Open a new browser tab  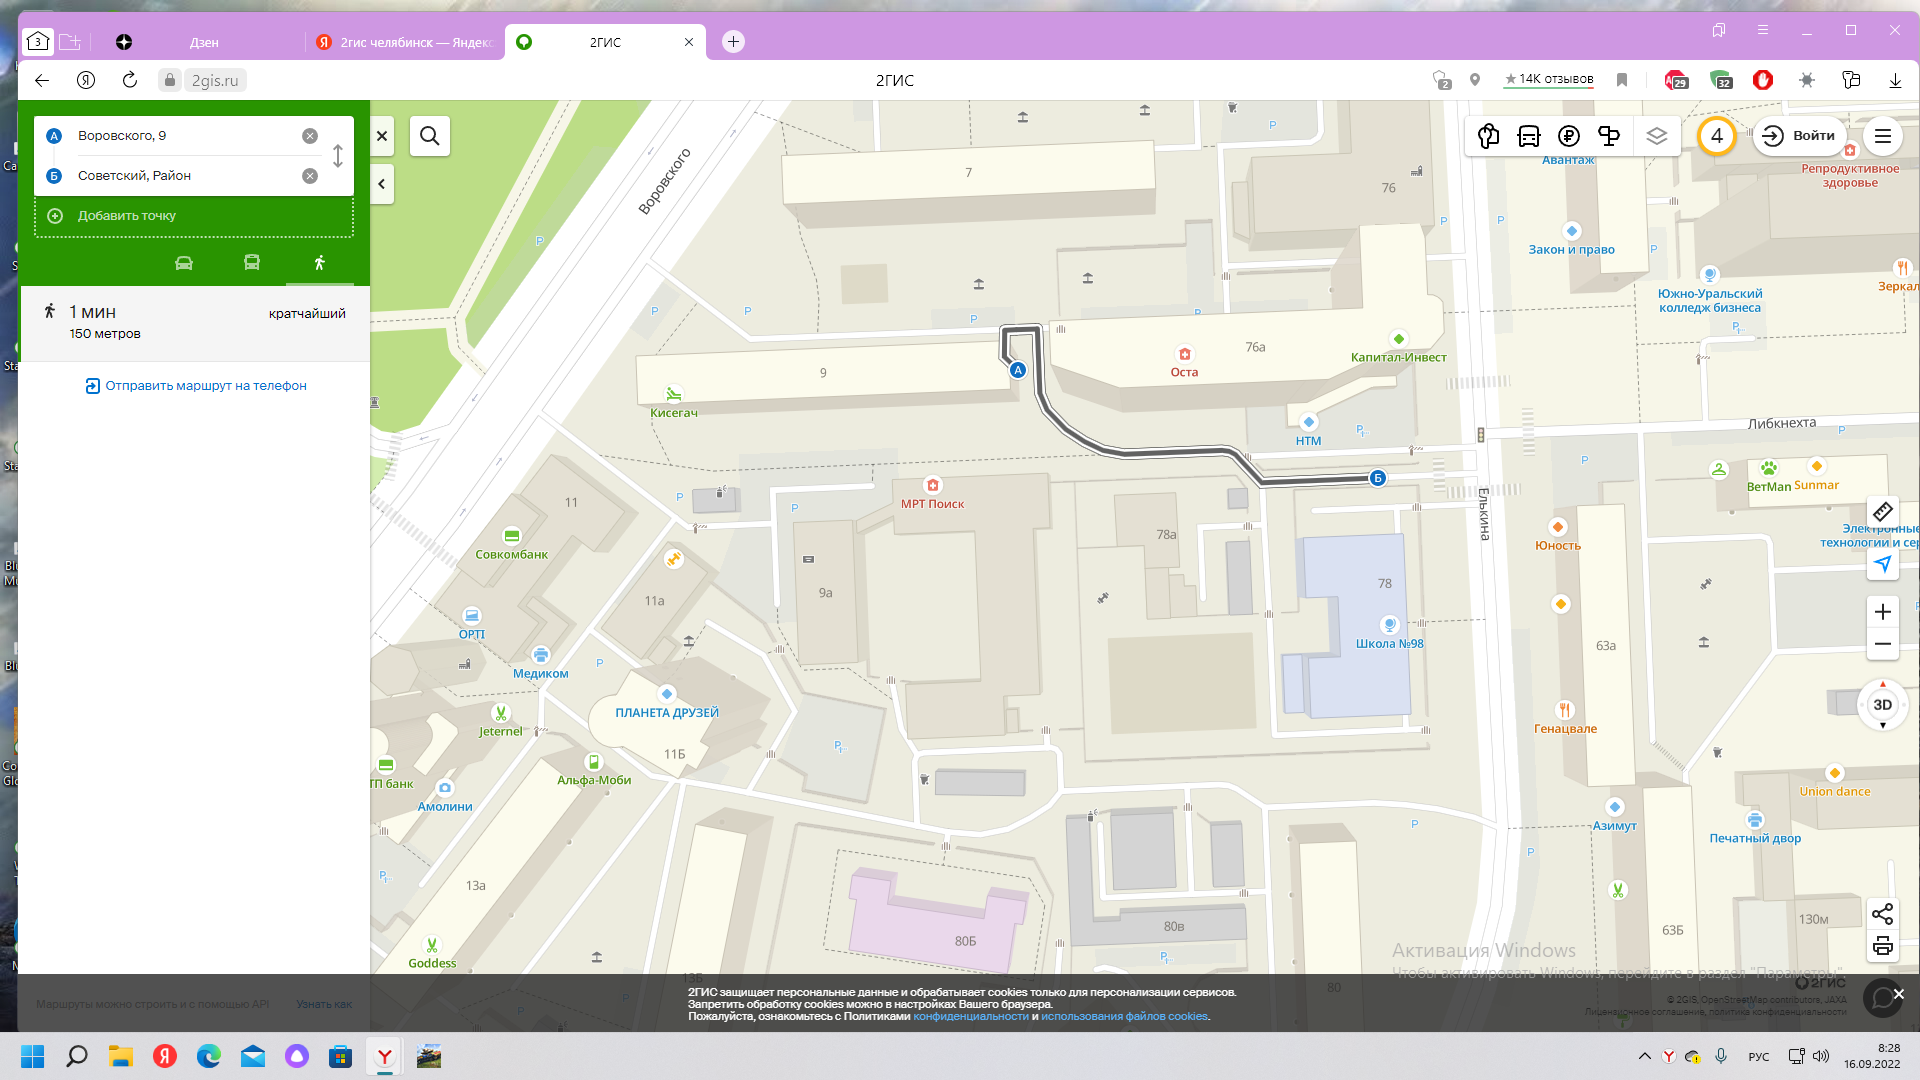(733, 42)
